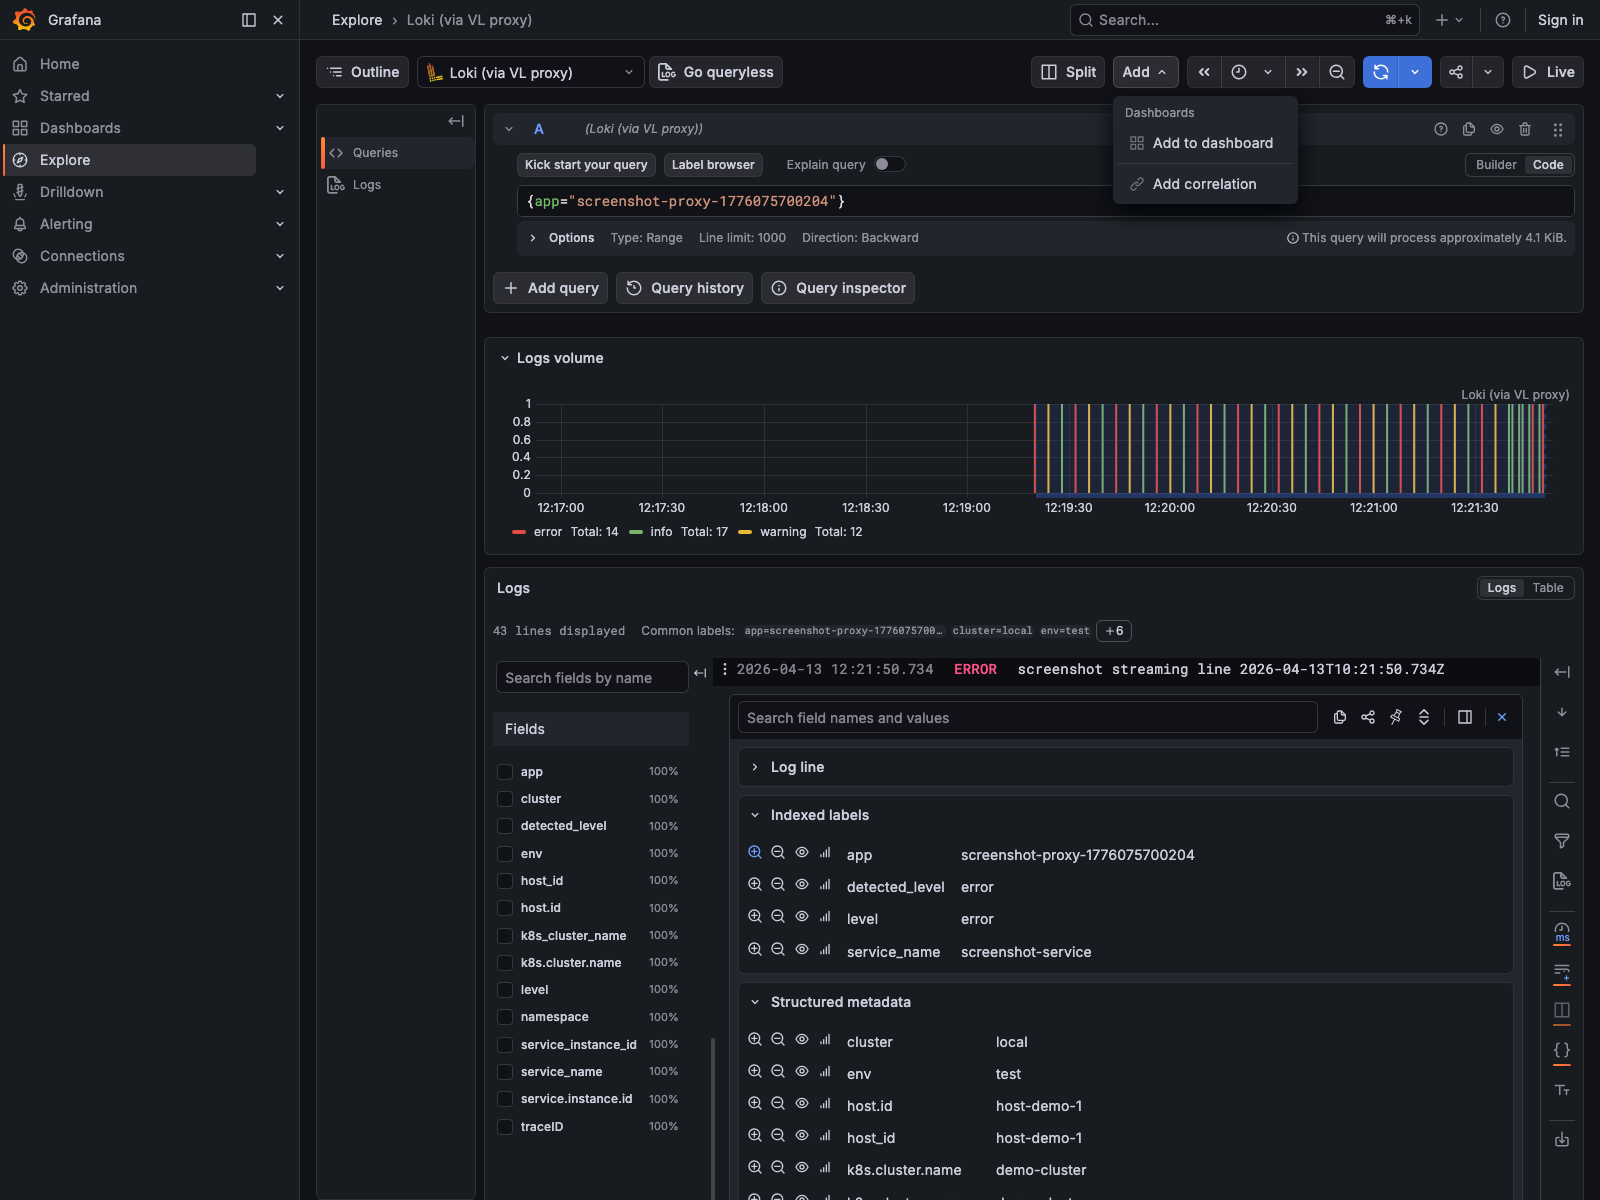1600x1200 pixels.
Task: Focus the Search field names and values box
Action: click(1028, 717)
